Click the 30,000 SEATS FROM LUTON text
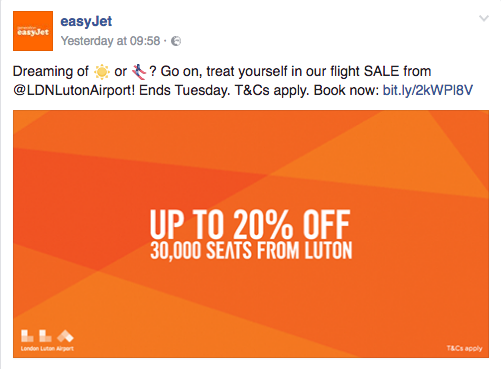The height and width of the screenshot is (369, 501). point(251,250)
